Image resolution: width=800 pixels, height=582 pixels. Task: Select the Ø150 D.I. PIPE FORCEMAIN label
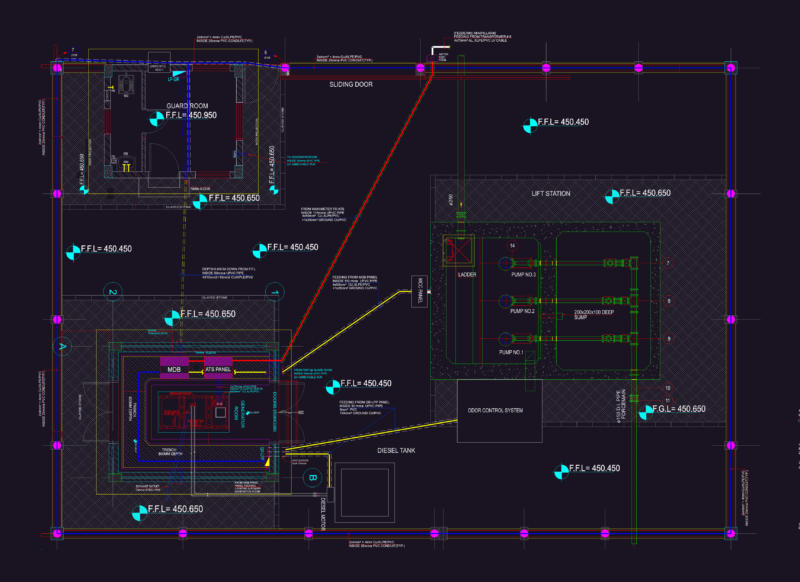tap(620, 406)
